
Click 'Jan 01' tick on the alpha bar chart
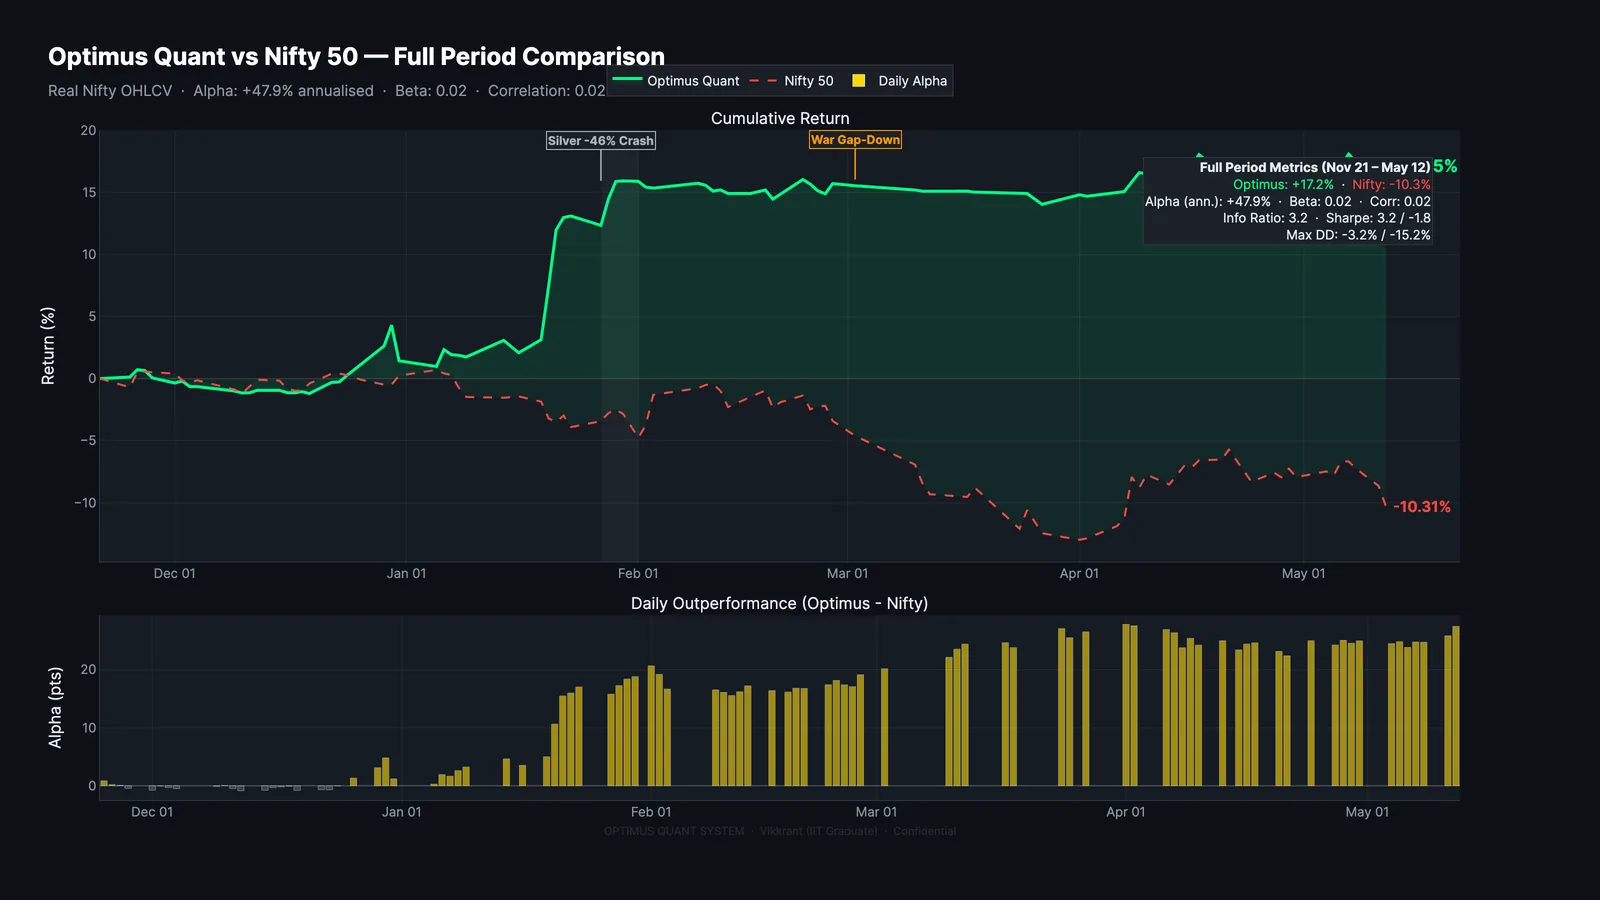pyautogui.click(x=401, y=812)
